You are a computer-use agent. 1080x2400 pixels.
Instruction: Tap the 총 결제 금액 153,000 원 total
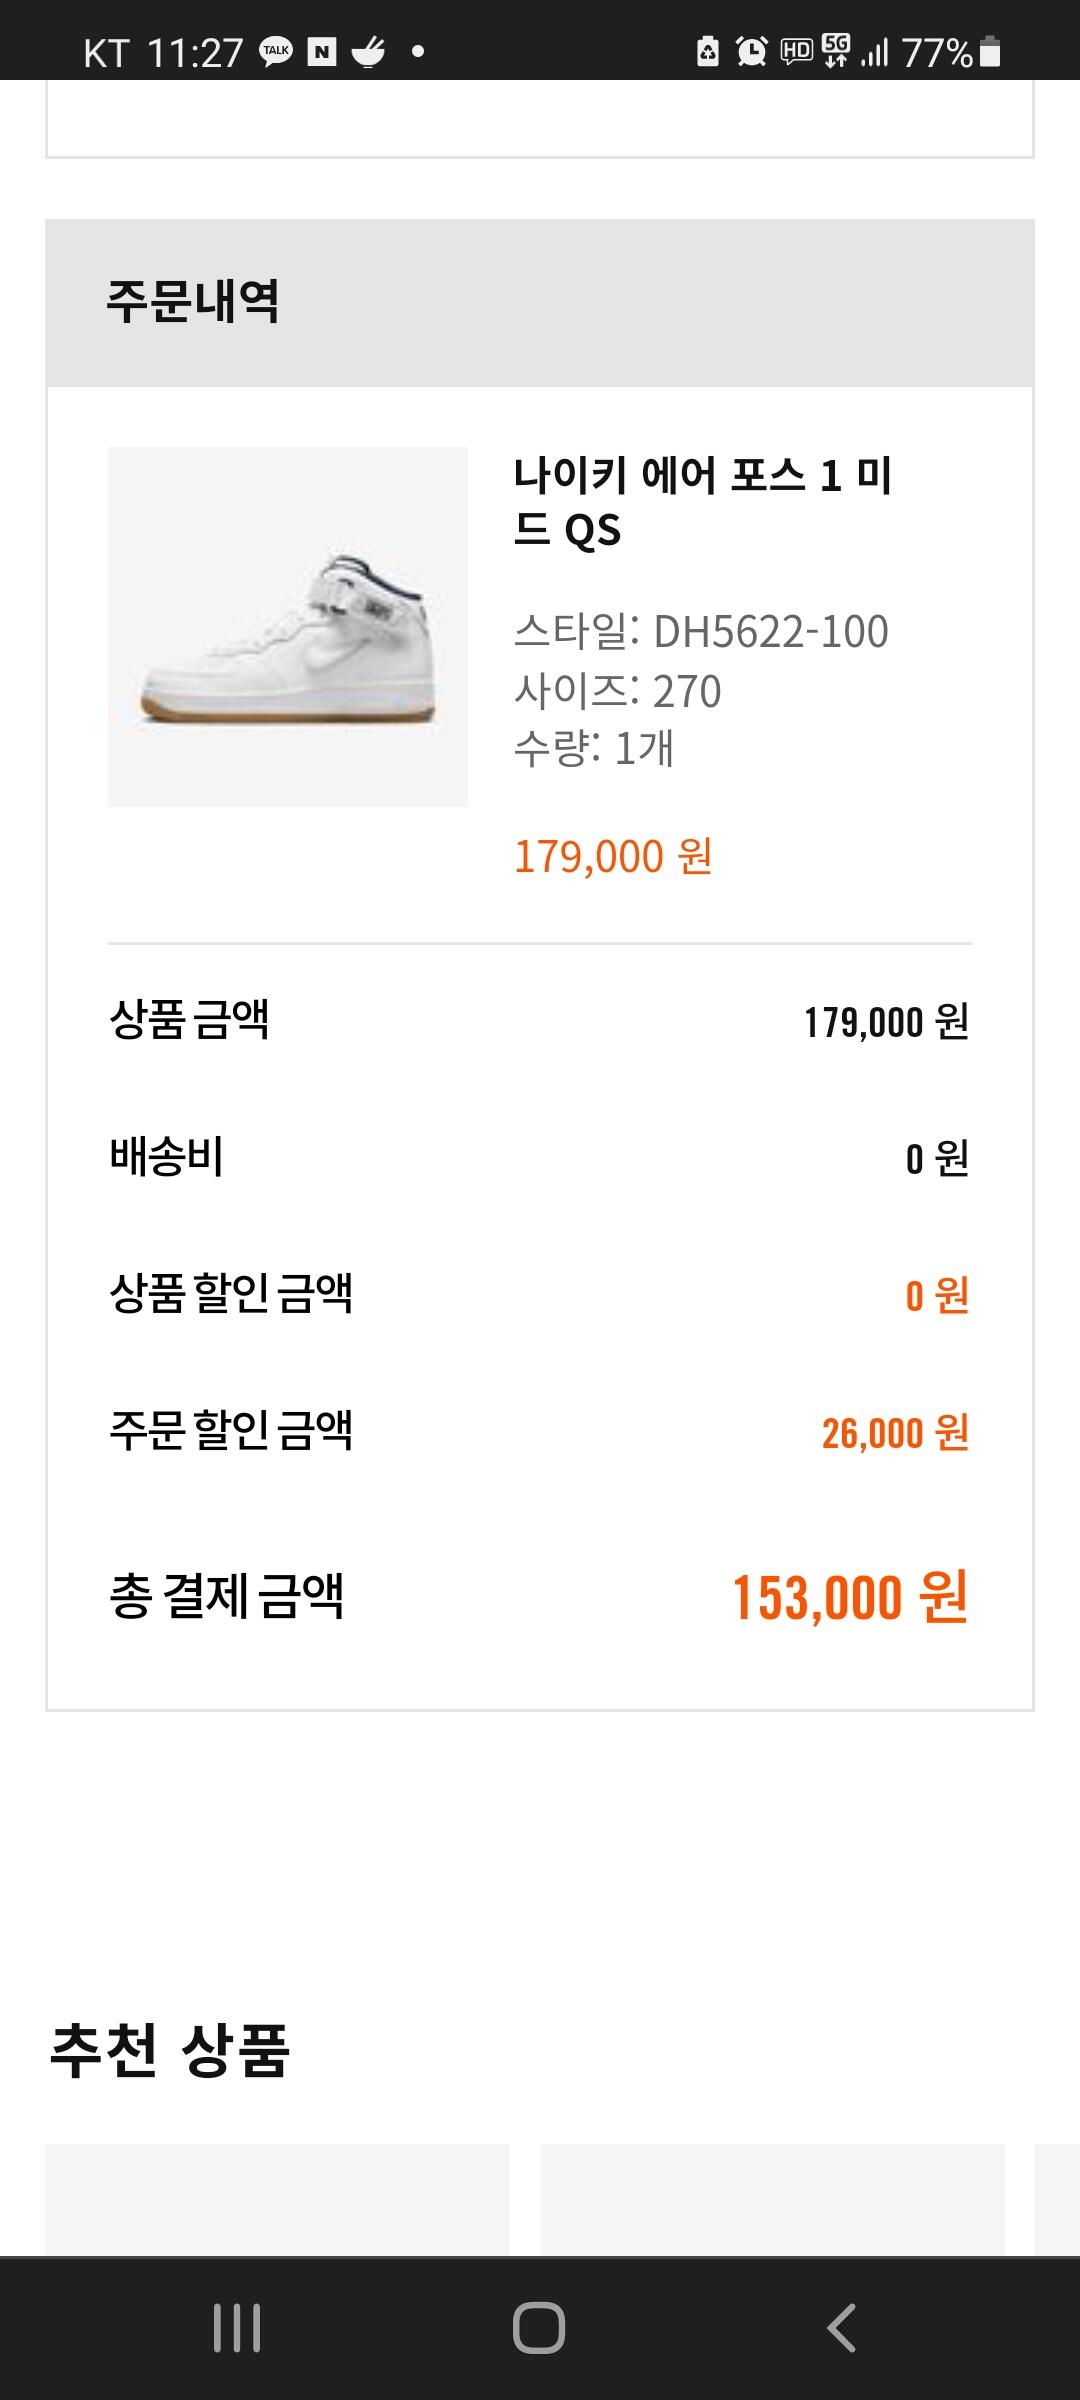point(540,1596)
